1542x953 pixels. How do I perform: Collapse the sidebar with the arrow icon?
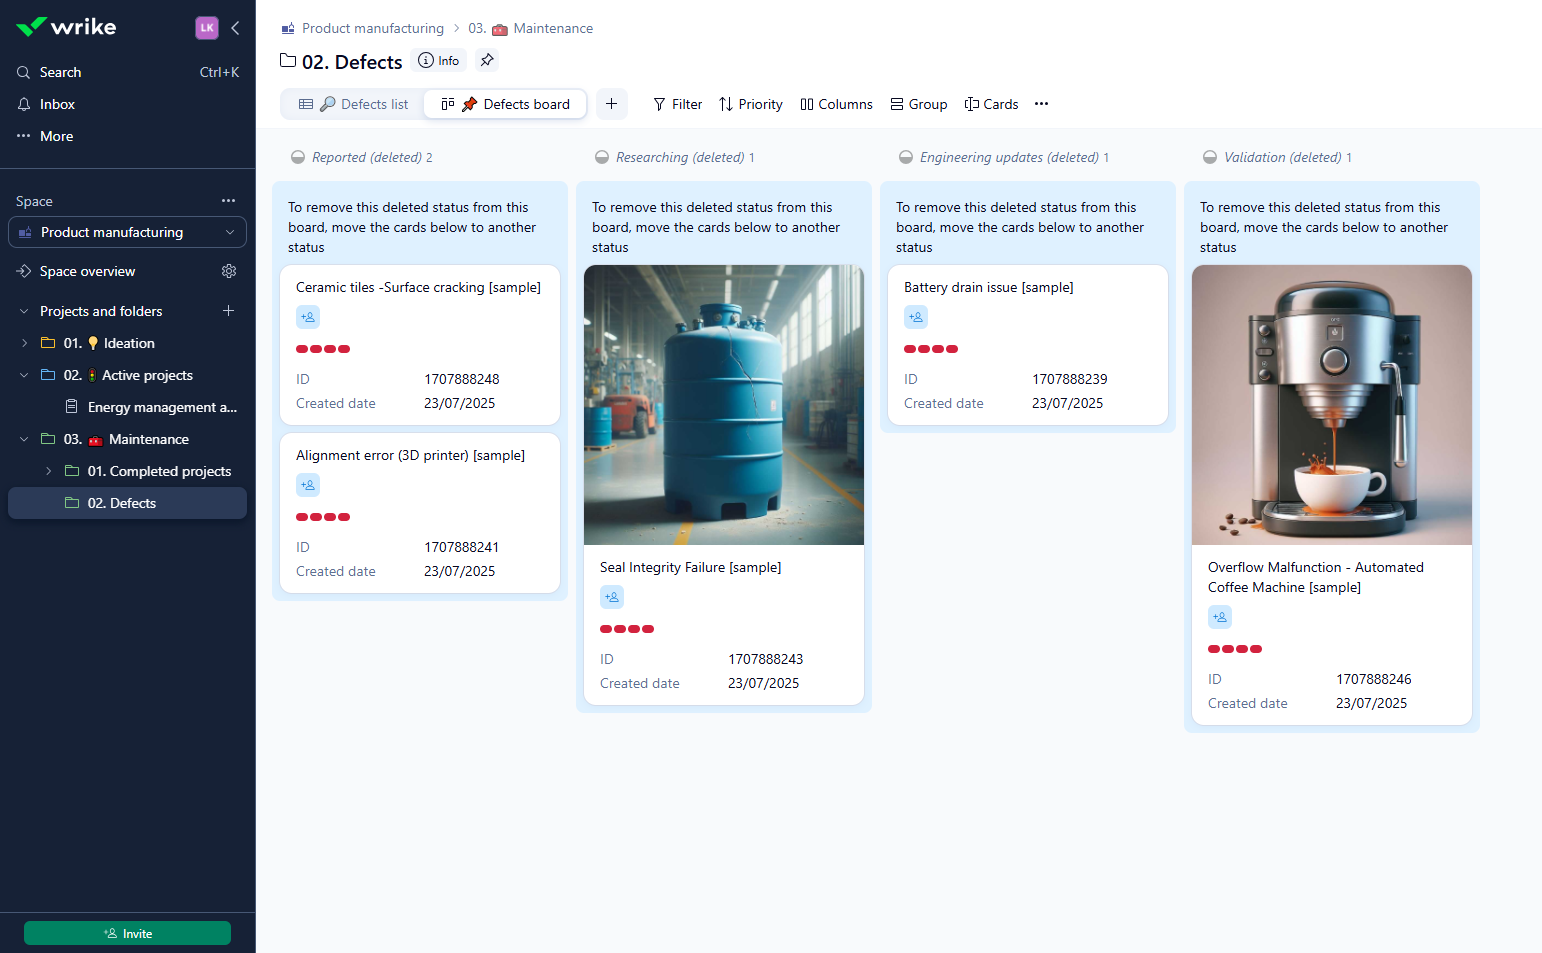(x=236, y=28)
